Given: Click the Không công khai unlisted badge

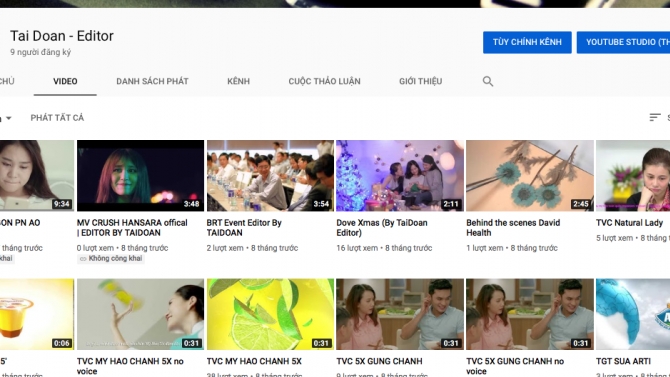Looking at the screenshot, I should [x=111, y=259].
